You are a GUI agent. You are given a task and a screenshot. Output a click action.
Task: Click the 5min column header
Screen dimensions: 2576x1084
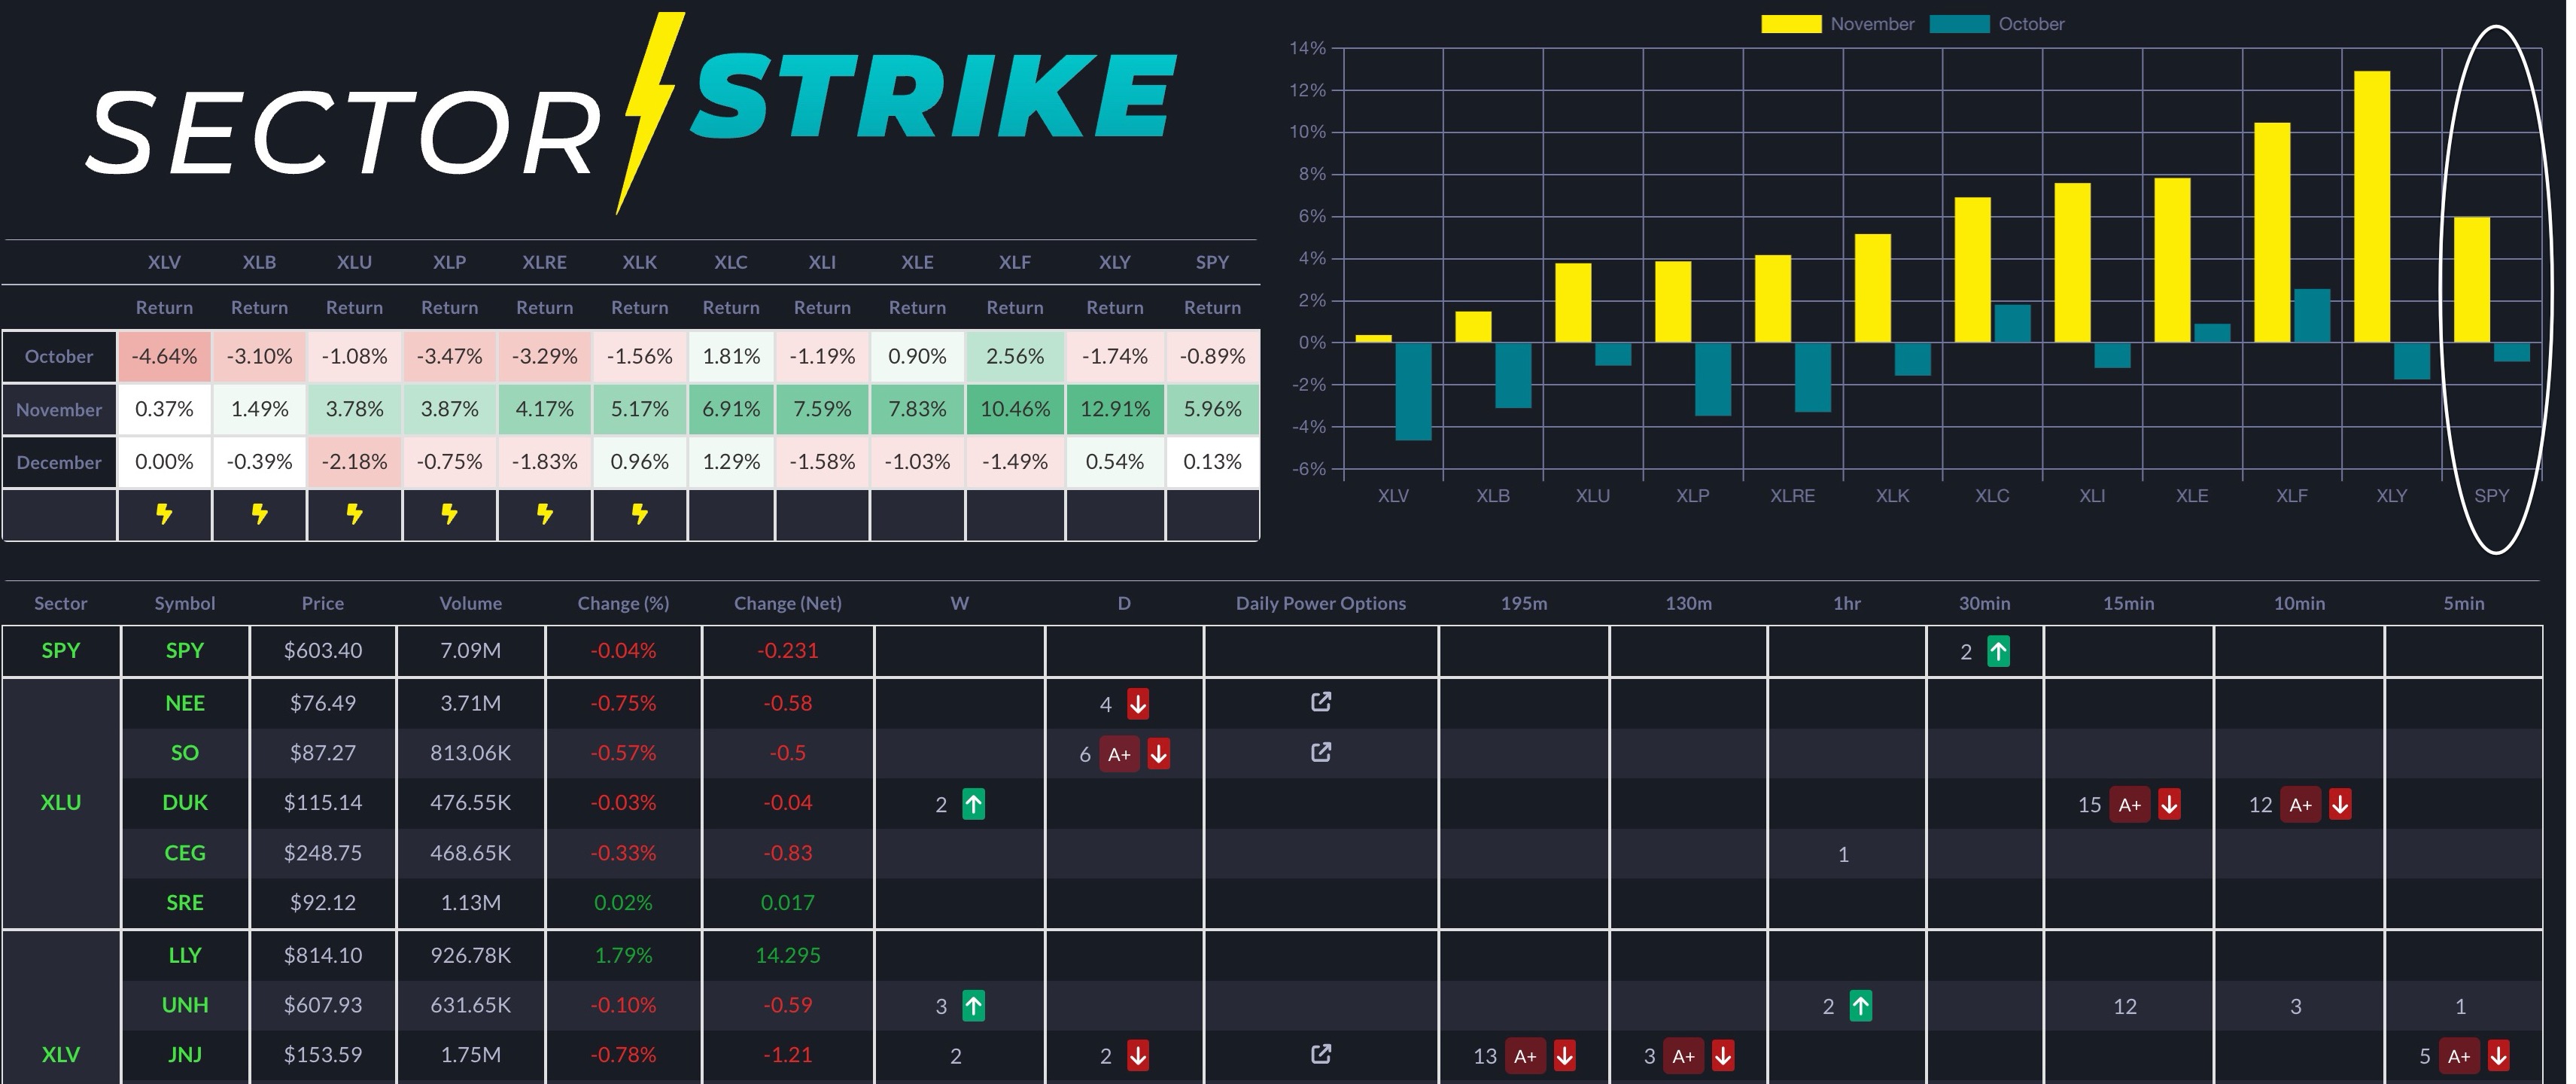(2463, 603)
